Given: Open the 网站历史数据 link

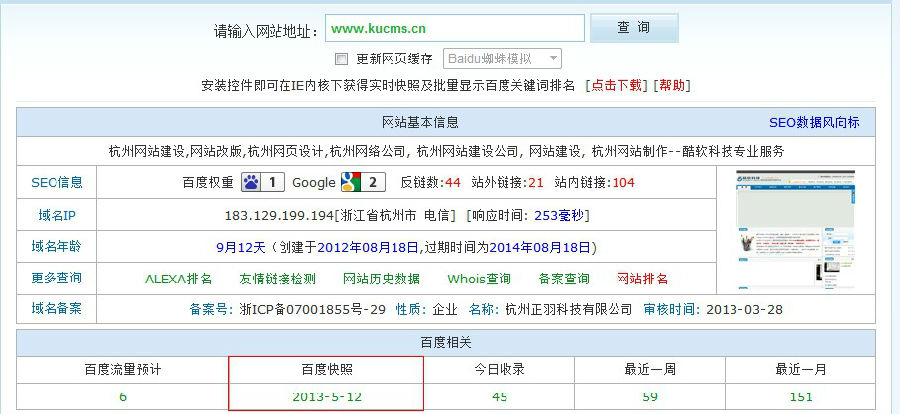Looking at the screenshot, I should pyautogui.click(x=381, y=279).
